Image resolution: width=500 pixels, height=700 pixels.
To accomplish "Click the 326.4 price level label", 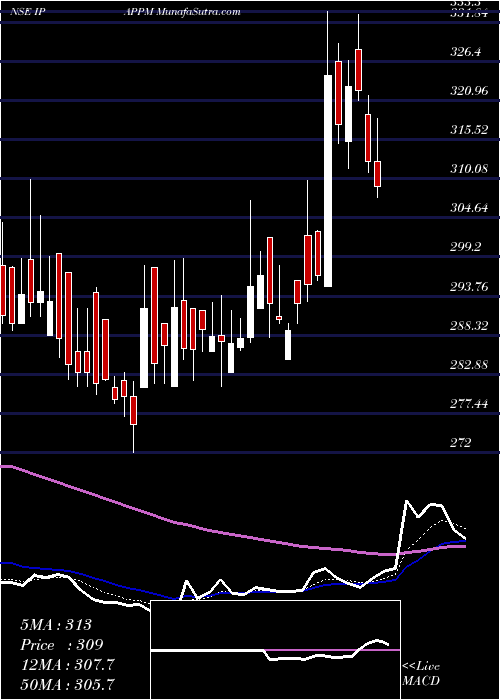I will [467, 52].
